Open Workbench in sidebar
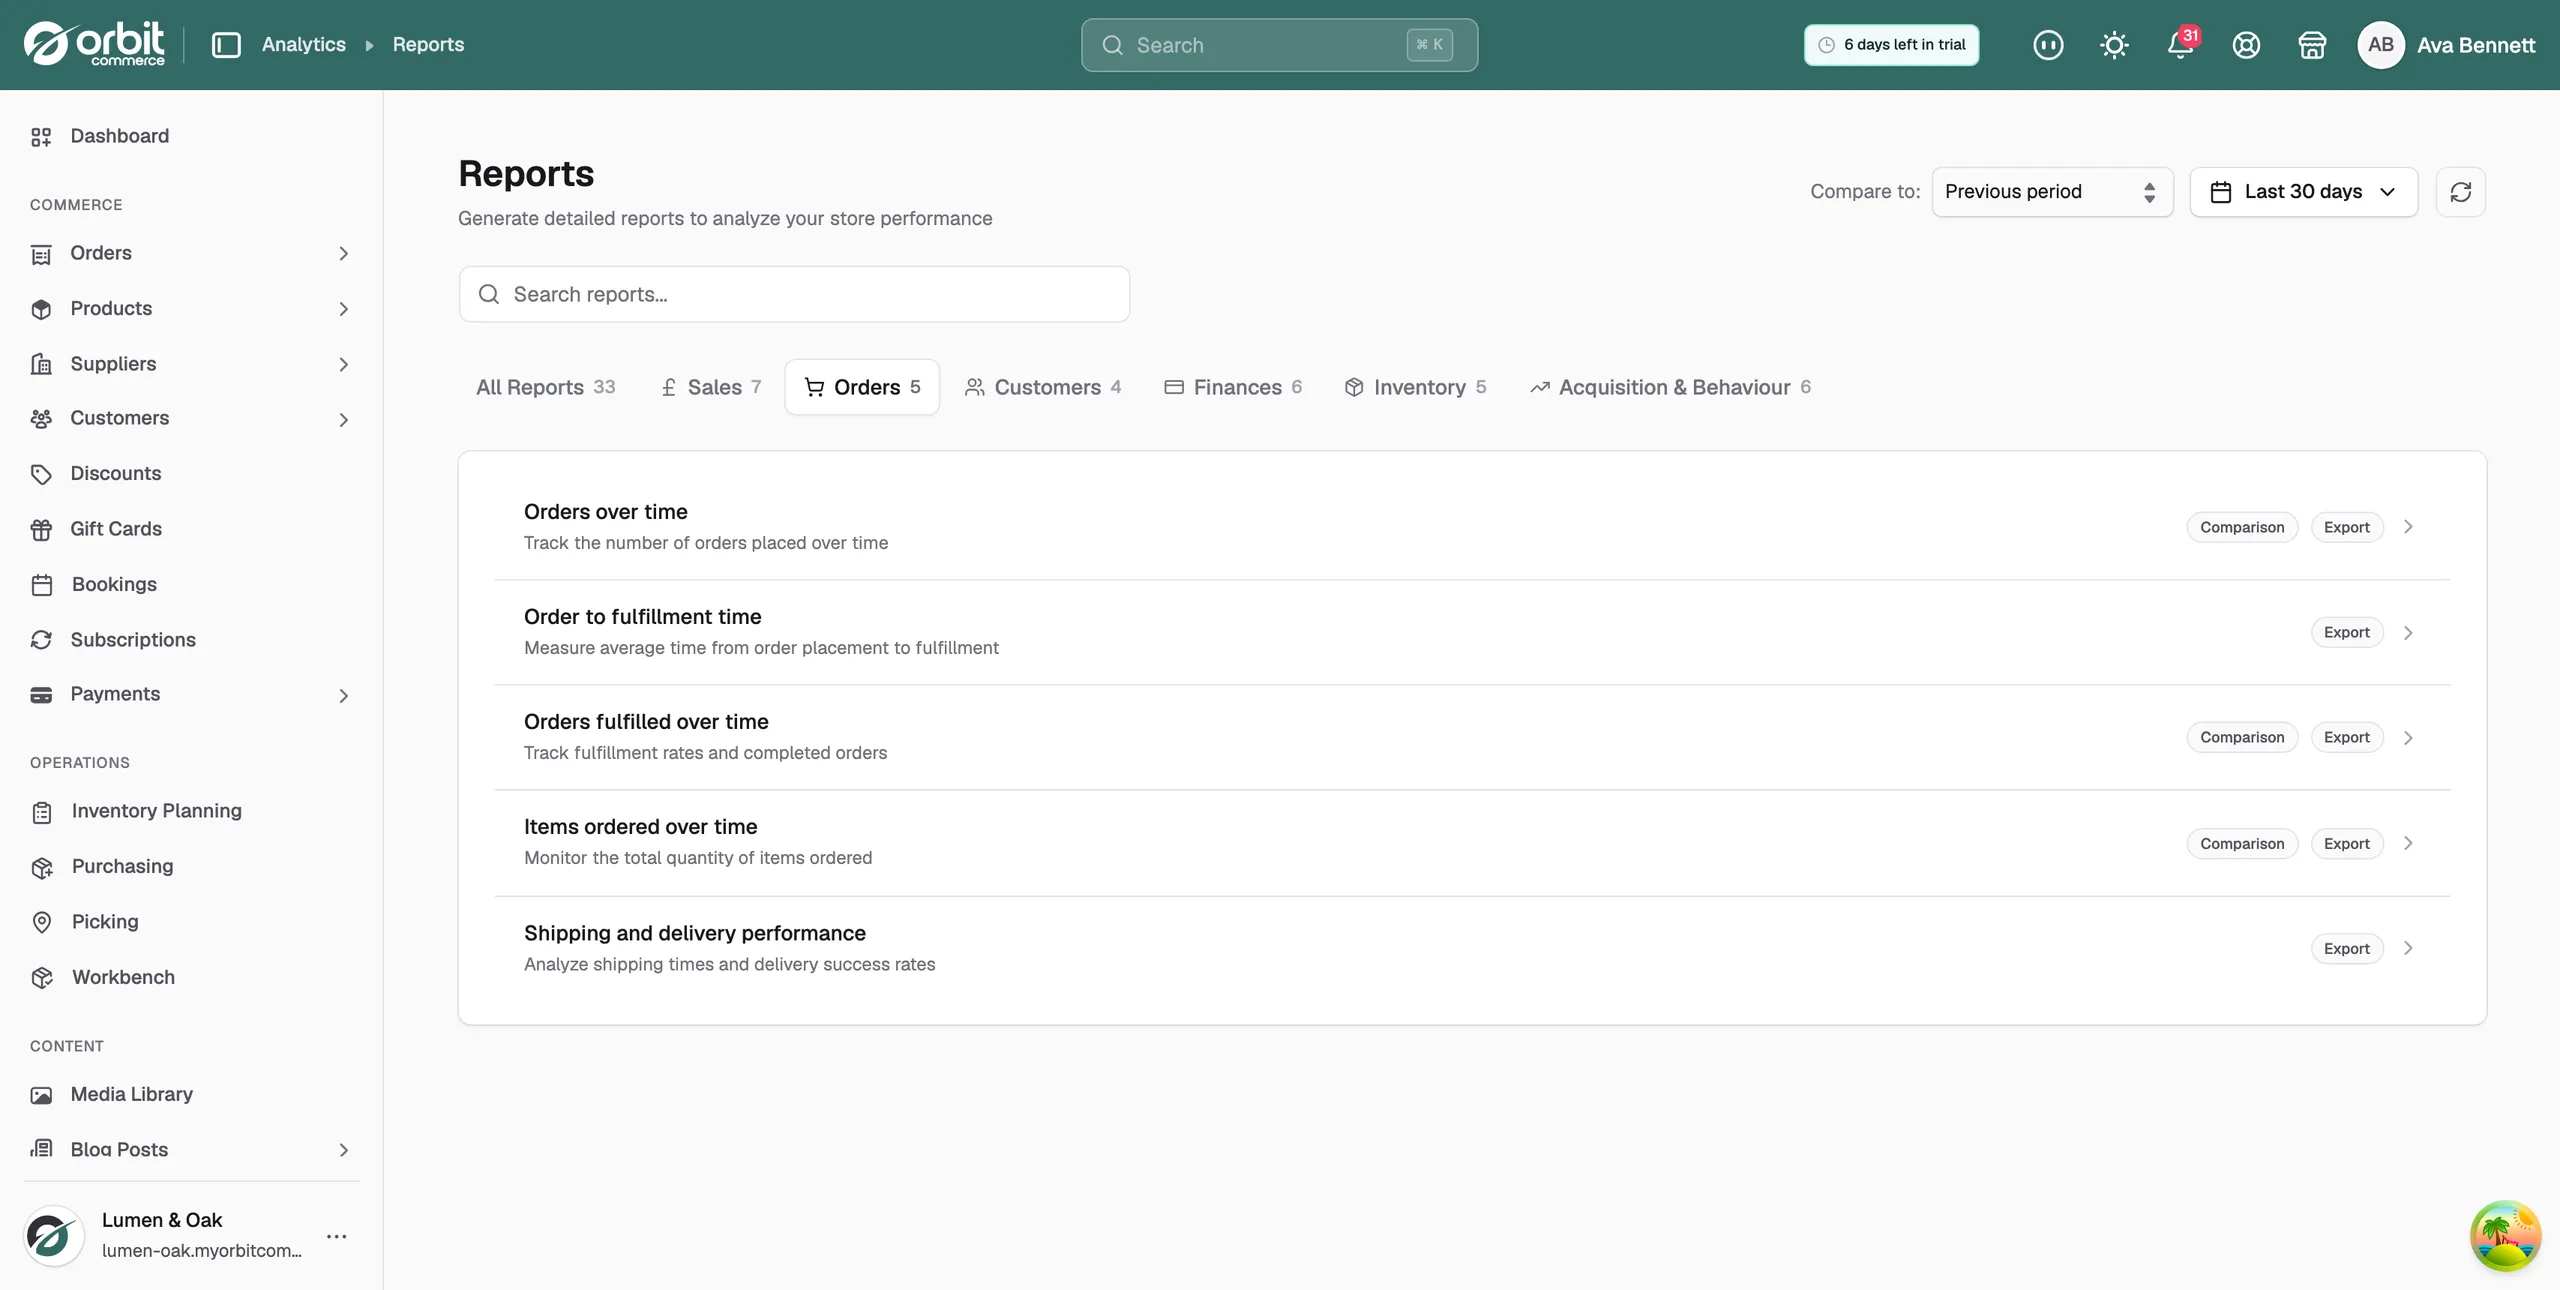Screen dimensions: 2560x1290 click(123, 978)
